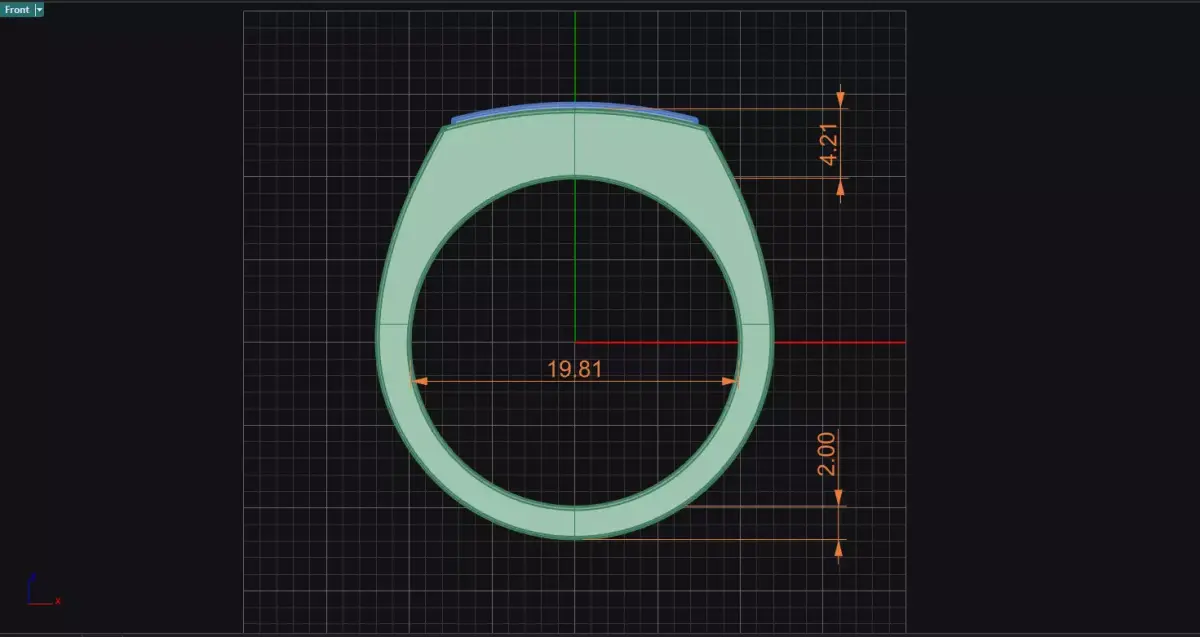Click the red X axis line

[740, 342]
